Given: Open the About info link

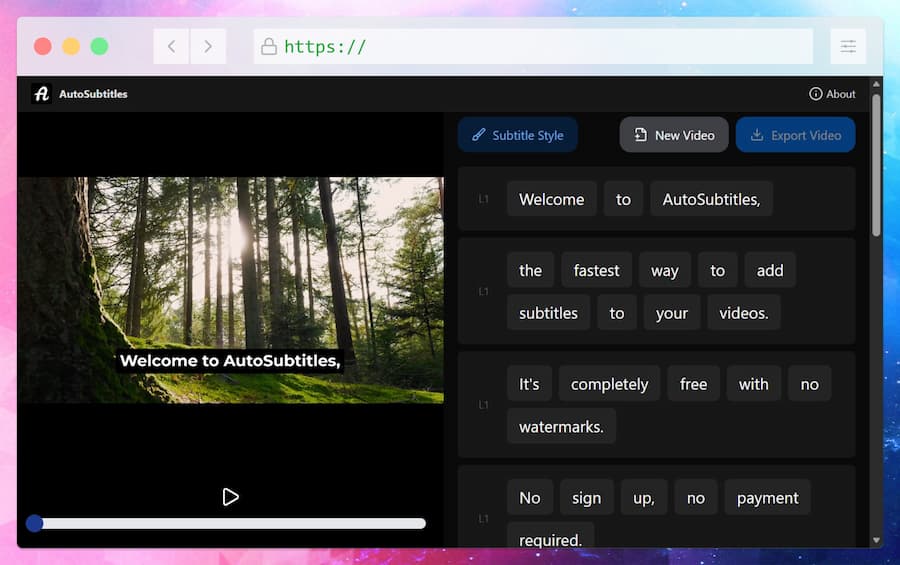Looking at the screenshot, I should coord(832,94).
